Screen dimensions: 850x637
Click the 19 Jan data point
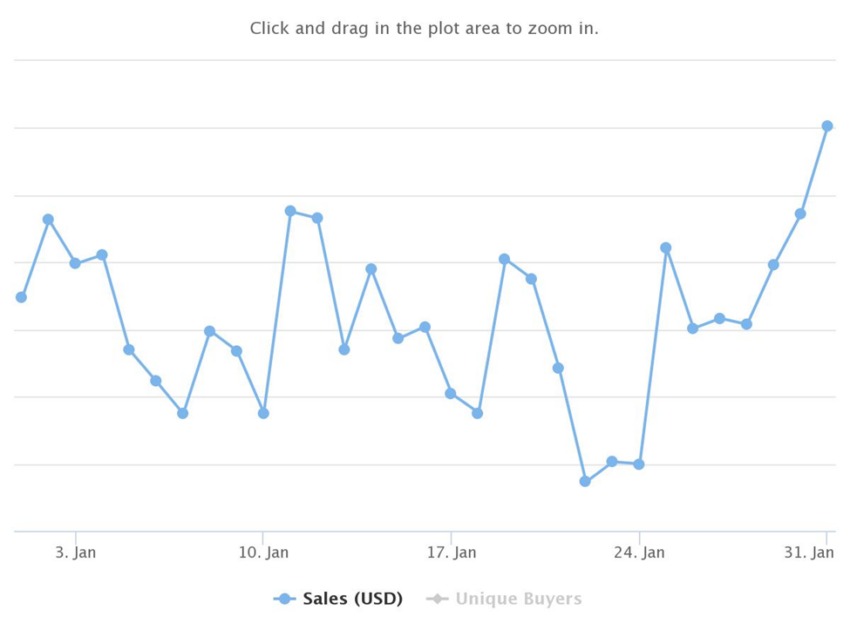(x=505, y=260)
